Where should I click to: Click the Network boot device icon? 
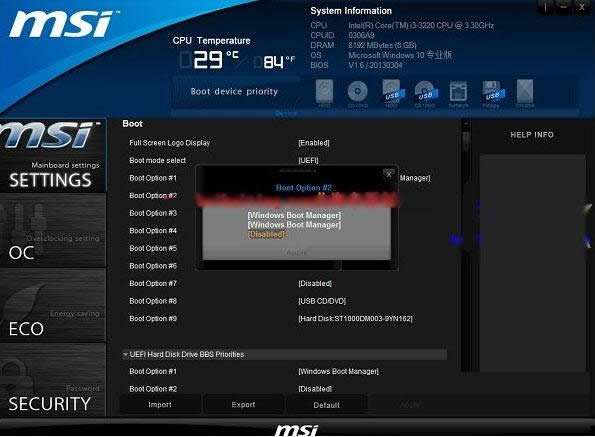(458, 92)
